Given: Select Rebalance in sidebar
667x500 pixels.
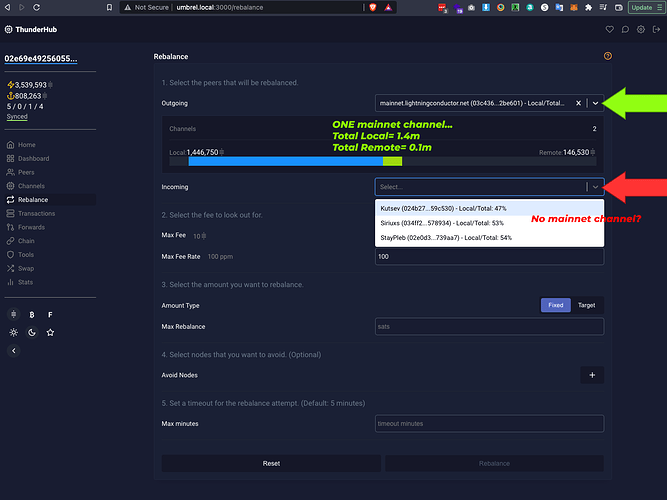Looking at the screenshot, I should [50, 200].
